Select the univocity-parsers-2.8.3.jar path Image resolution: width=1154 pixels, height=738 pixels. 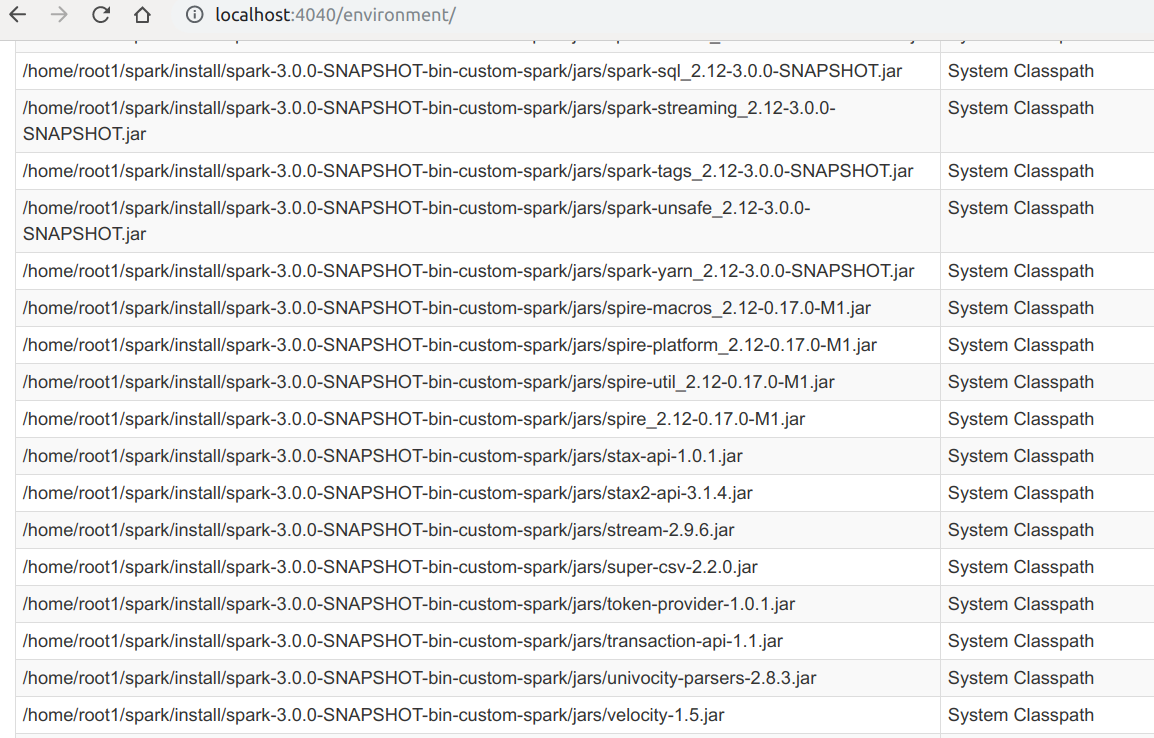click(x=420, y=678)
